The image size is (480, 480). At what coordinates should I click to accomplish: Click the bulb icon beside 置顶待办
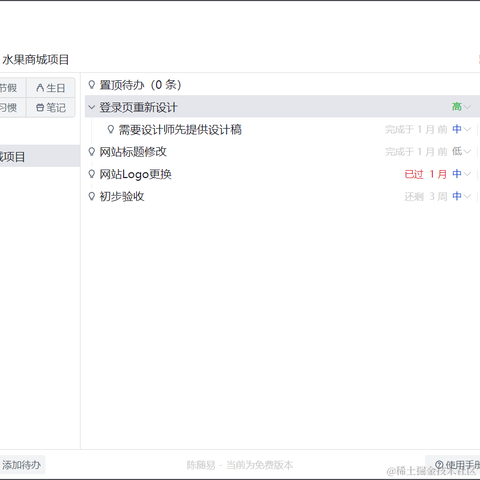click(92, 84)
